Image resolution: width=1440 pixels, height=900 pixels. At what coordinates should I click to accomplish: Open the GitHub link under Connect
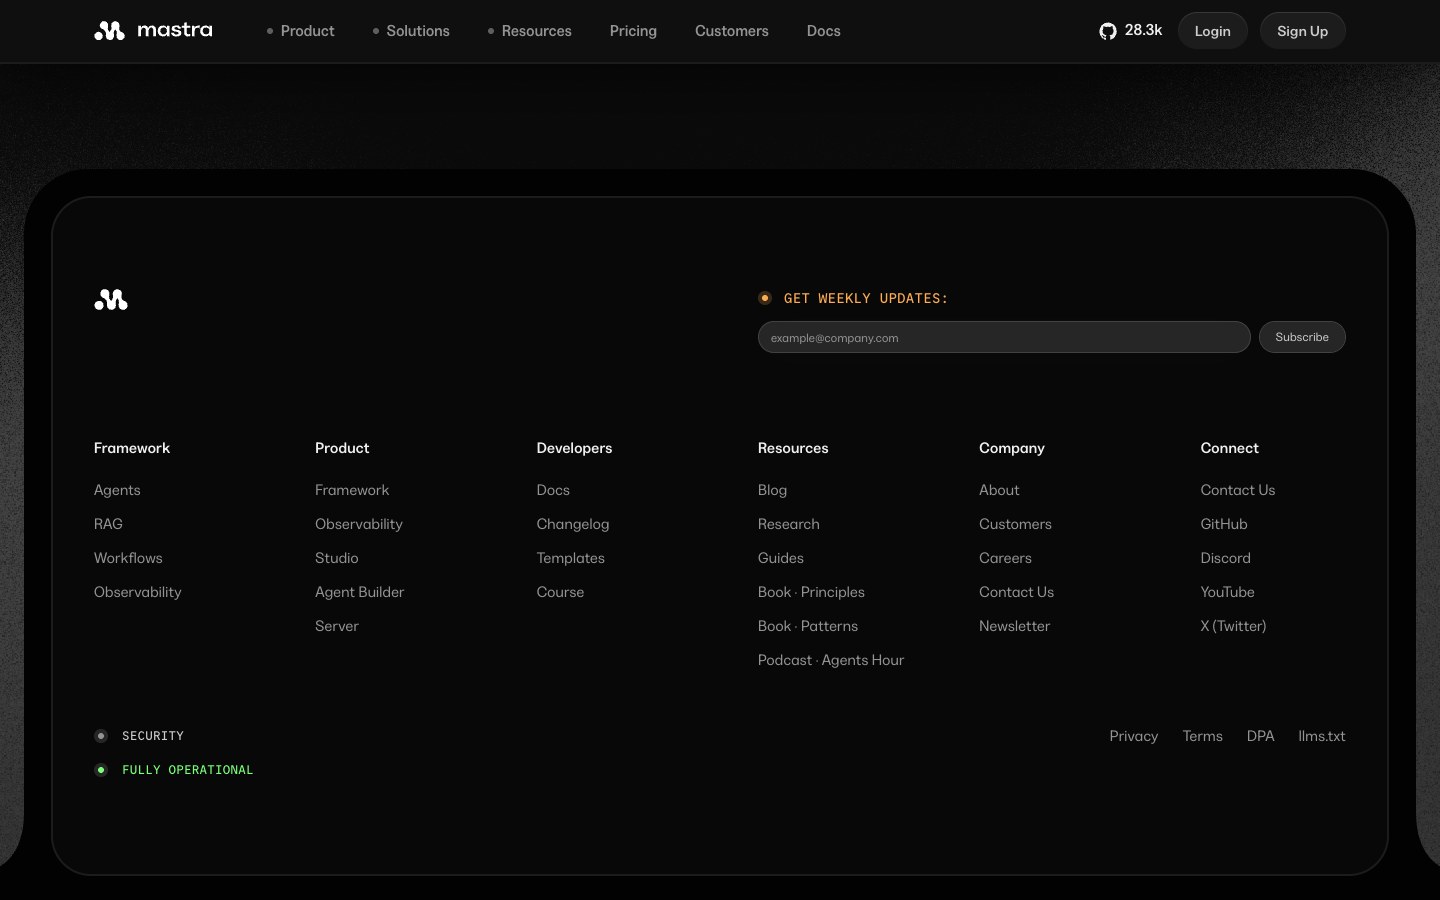pos(1224,524)
